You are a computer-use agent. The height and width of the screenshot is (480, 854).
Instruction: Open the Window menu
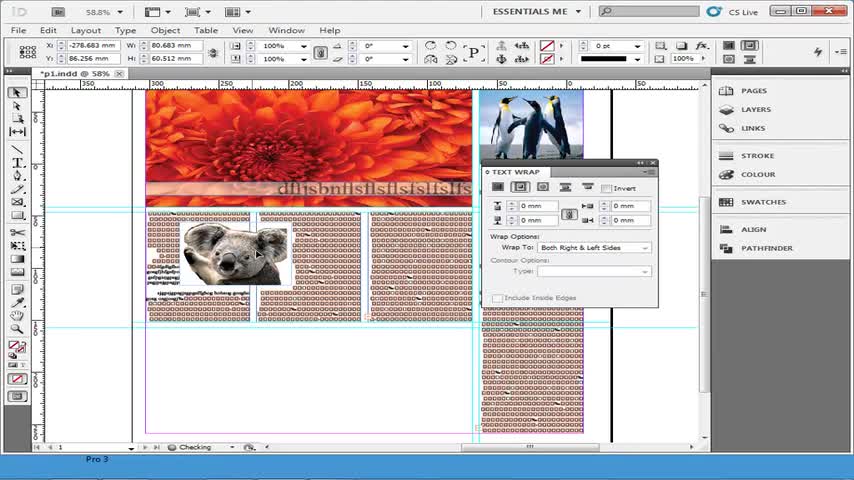point(286,31)
